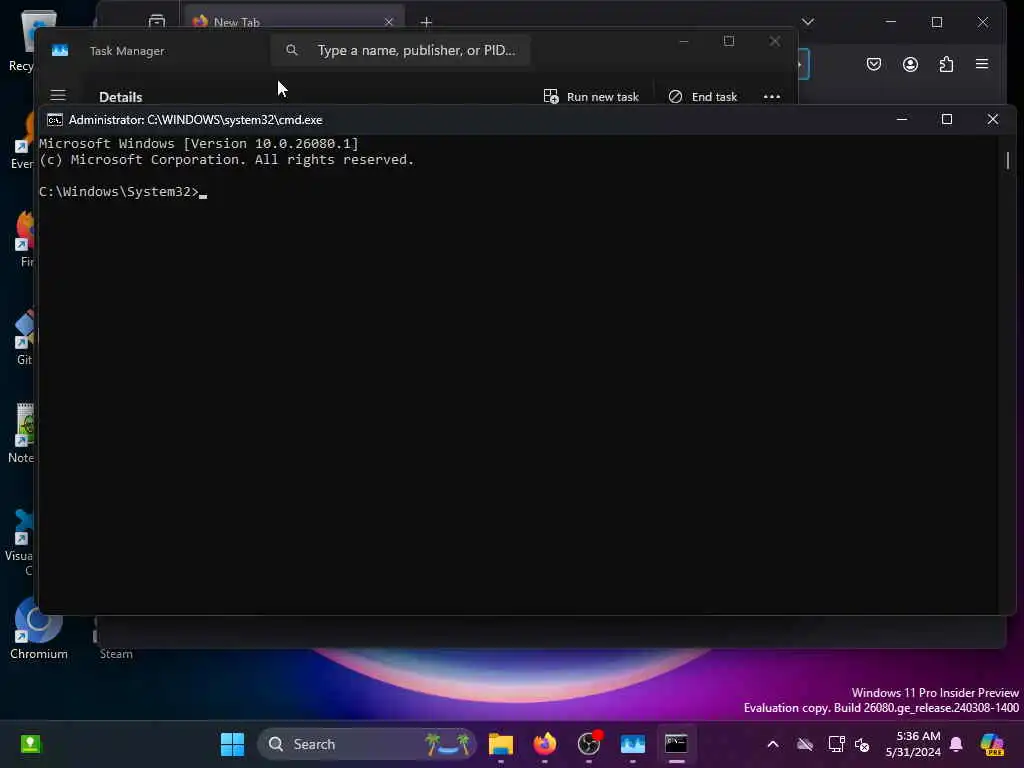Open the Firefox Pocket save icon

pyautogui.click(x=874, y=64)
